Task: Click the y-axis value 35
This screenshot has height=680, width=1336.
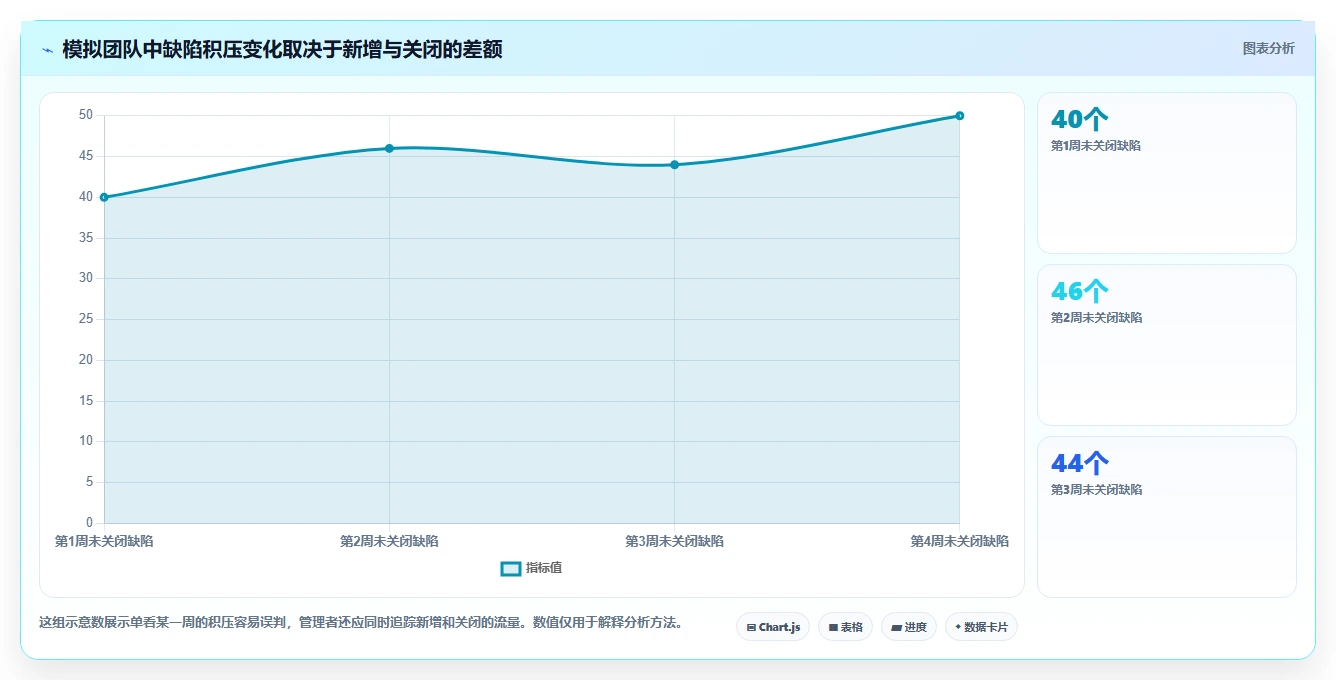Action: 86,238
